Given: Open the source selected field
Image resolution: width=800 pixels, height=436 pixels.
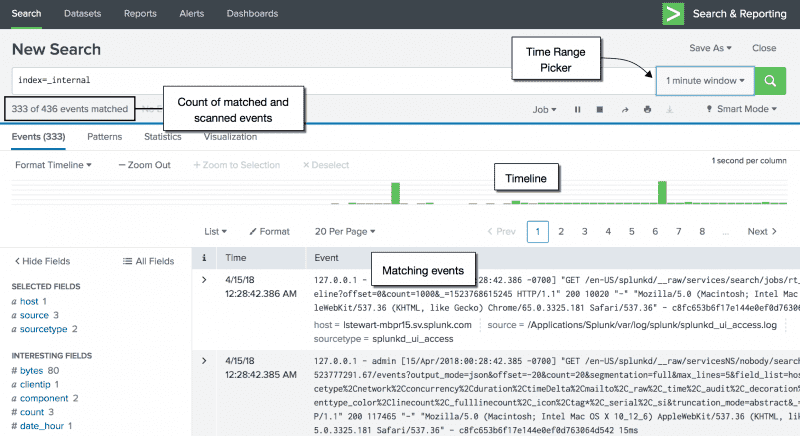Looking at the screenshot, I should (x=35, y=315).
